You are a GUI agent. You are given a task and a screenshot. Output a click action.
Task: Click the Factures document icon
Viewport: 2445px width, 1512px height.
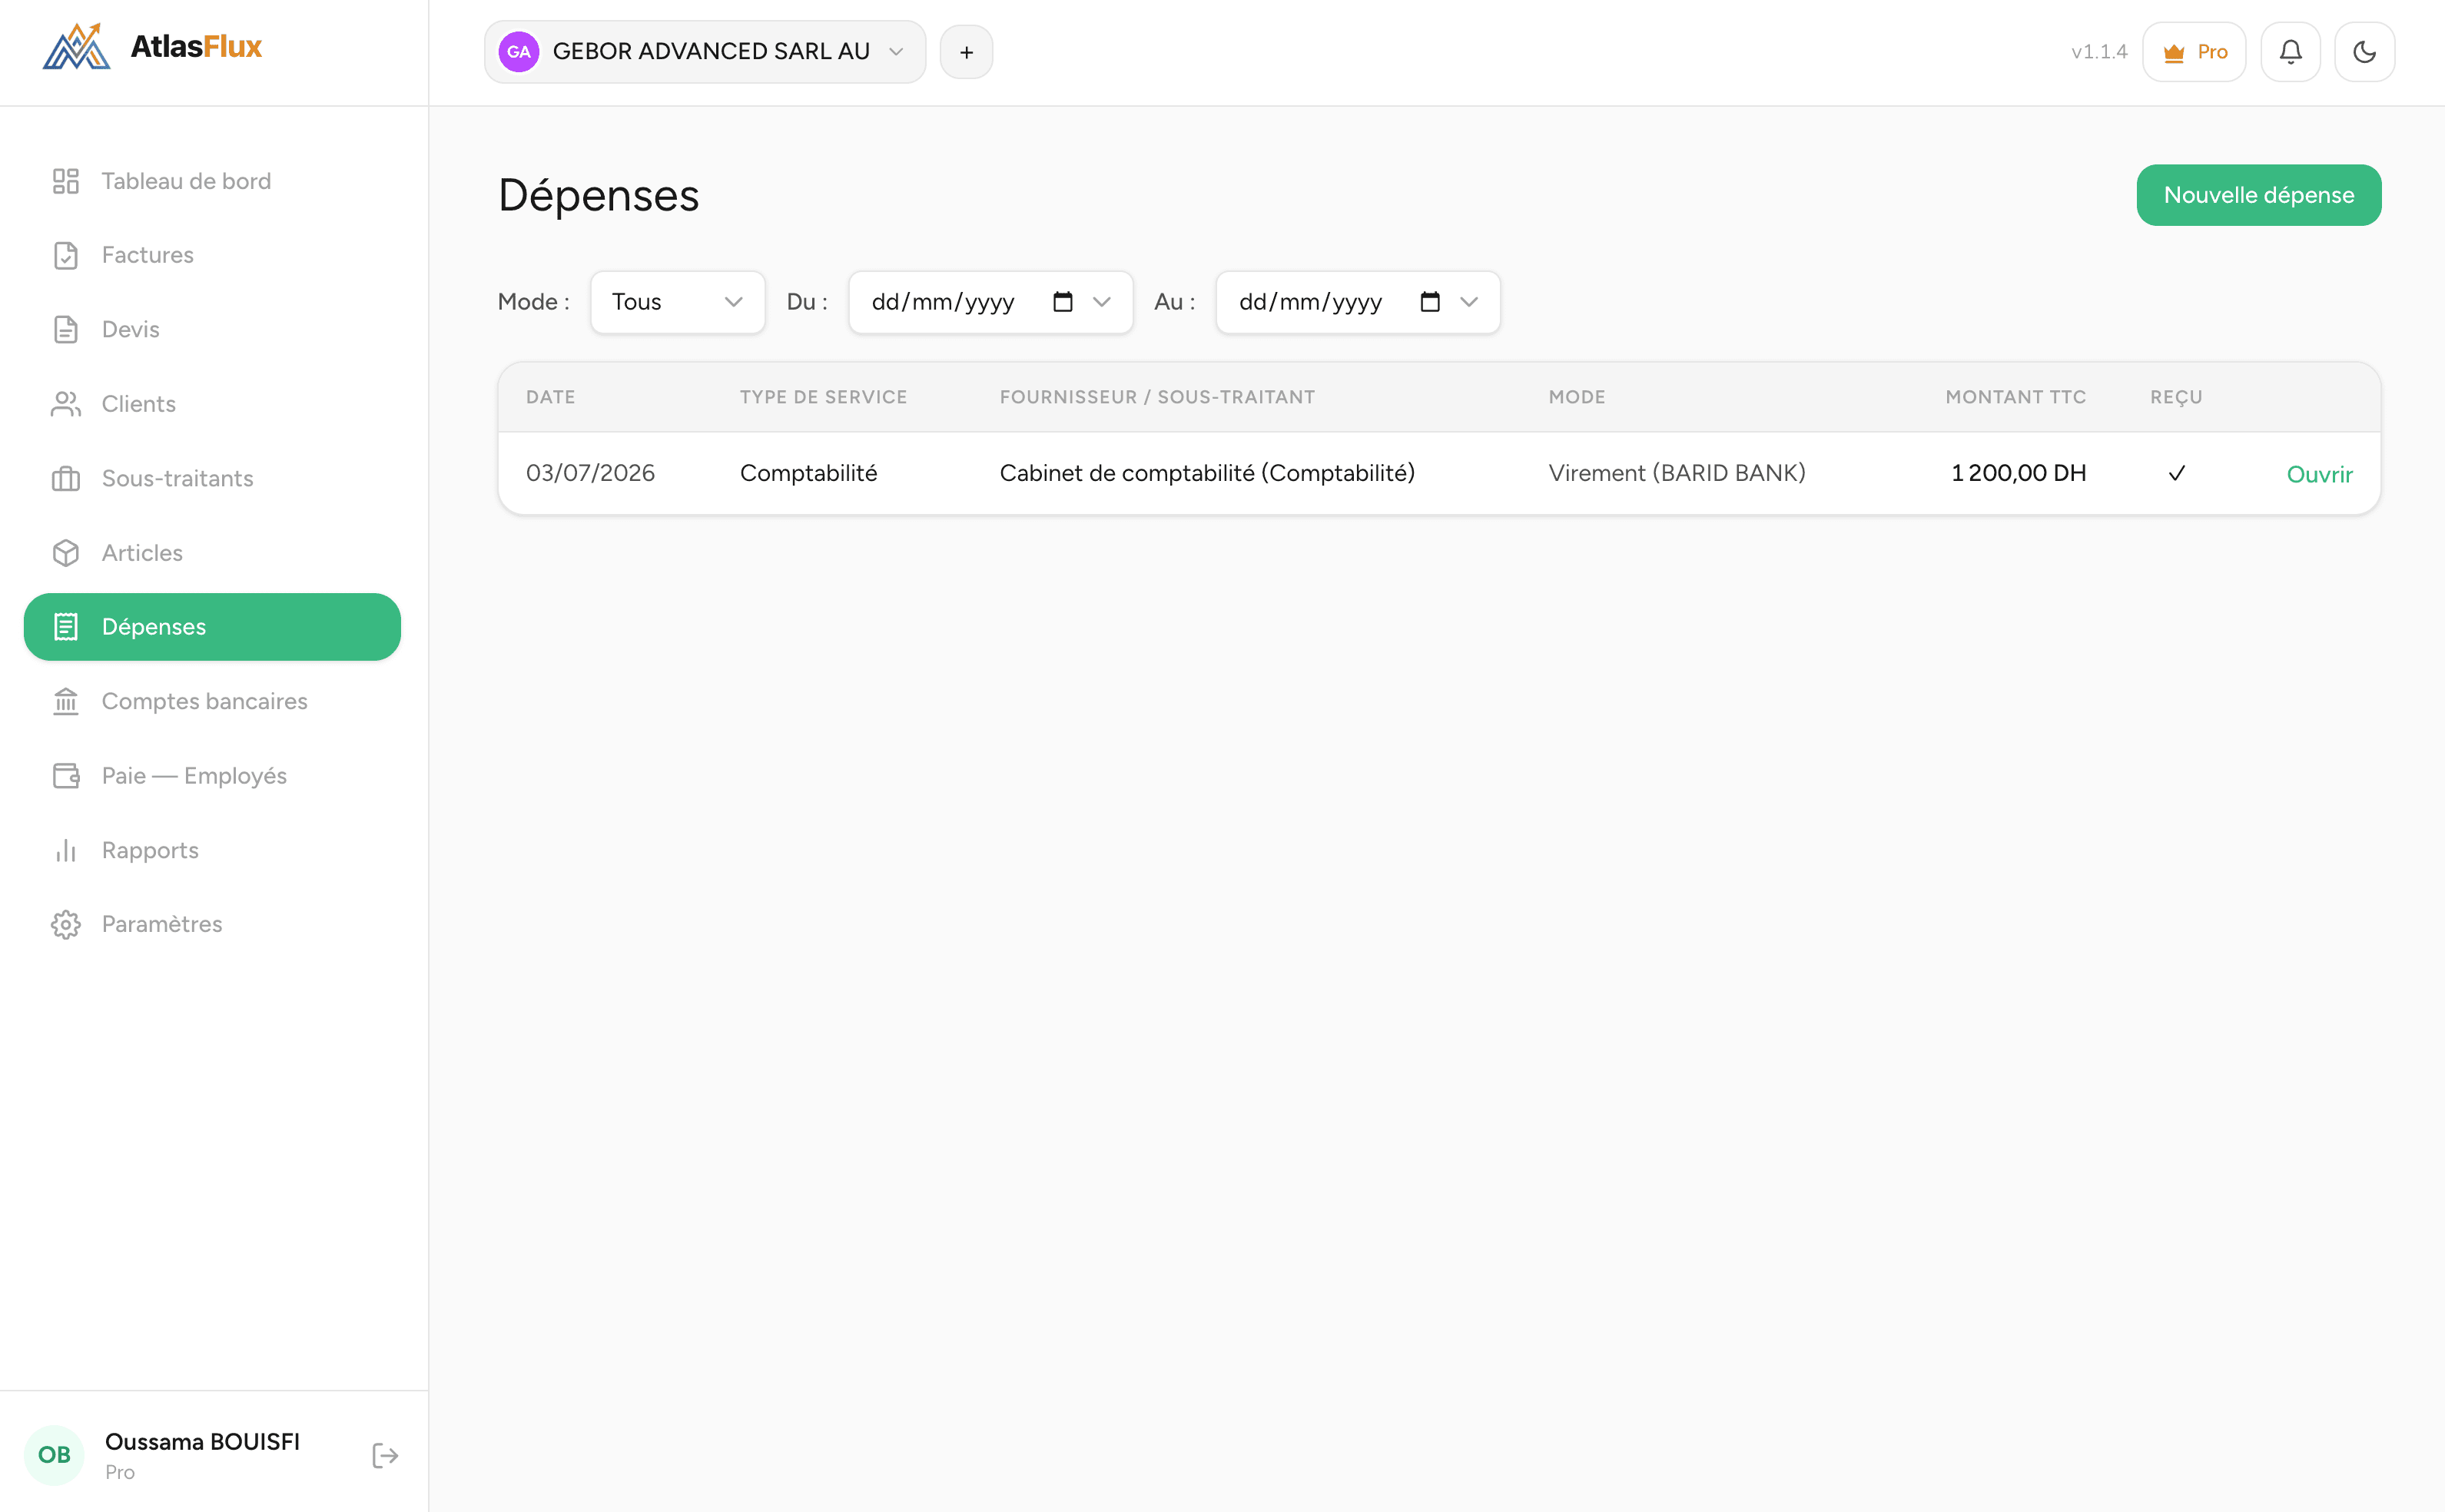[x=66, y=255]
